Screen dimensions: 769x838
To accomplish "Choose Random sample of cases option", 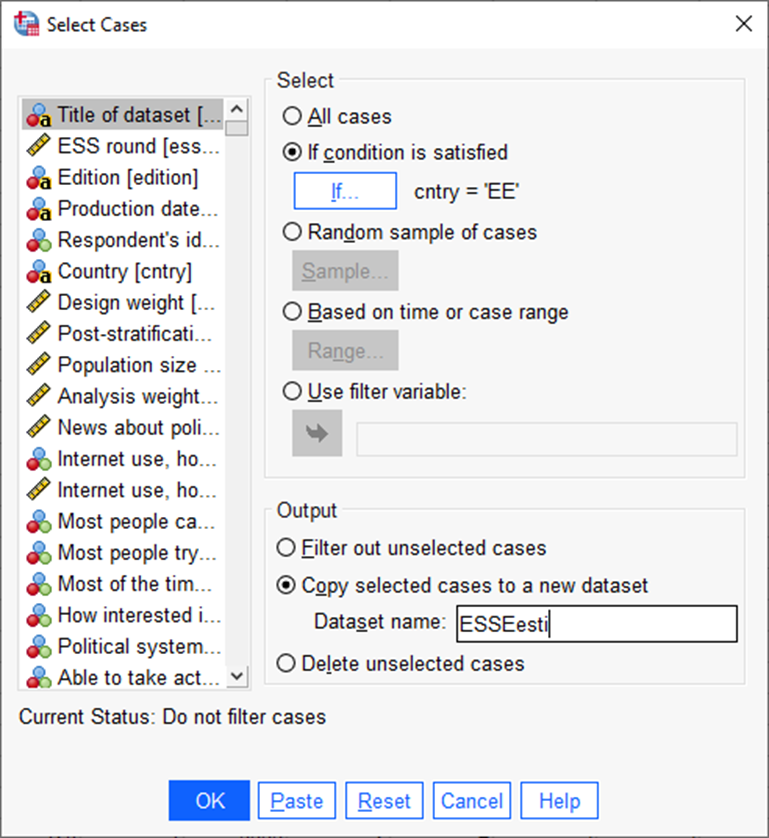I will (292, 232).
